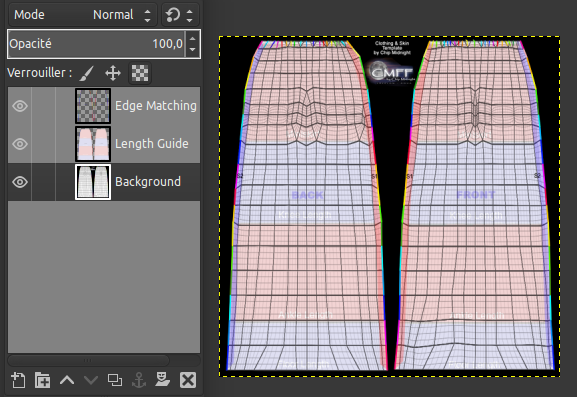
Task: Click the BACK label on the canvas
Action: tap(307, 195)
